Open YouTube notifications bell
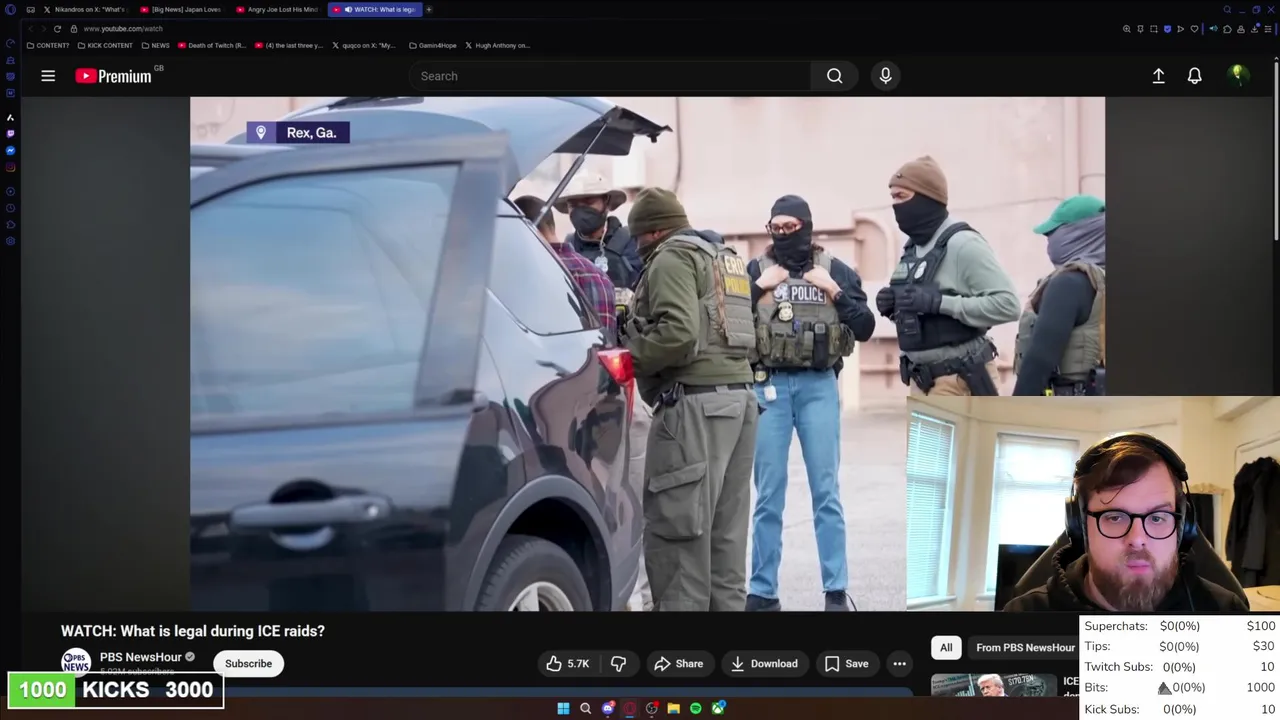 1194,76
